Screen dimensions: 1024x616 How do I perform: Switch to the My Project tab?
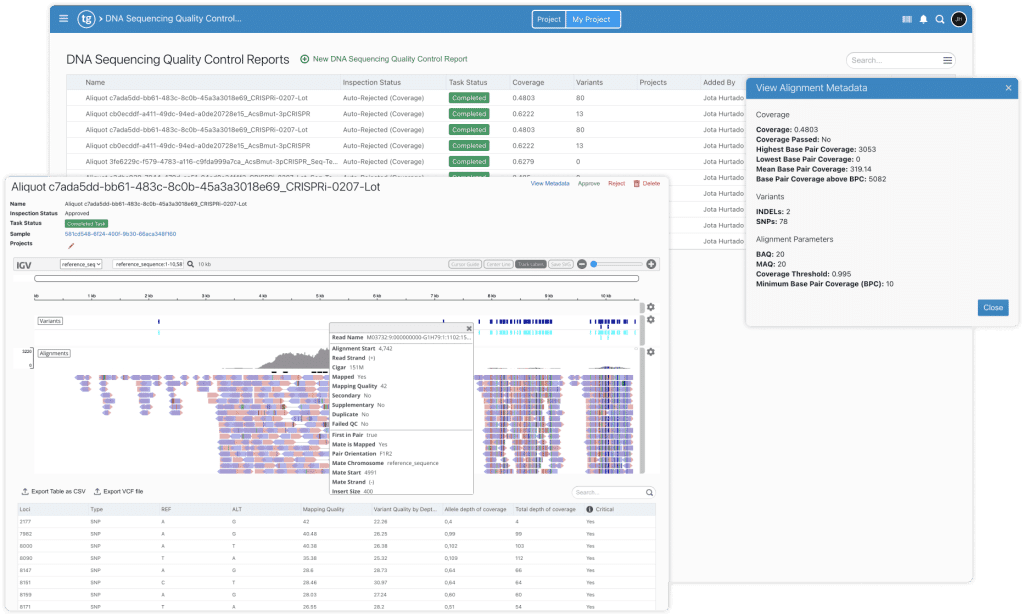coord(591,18)
